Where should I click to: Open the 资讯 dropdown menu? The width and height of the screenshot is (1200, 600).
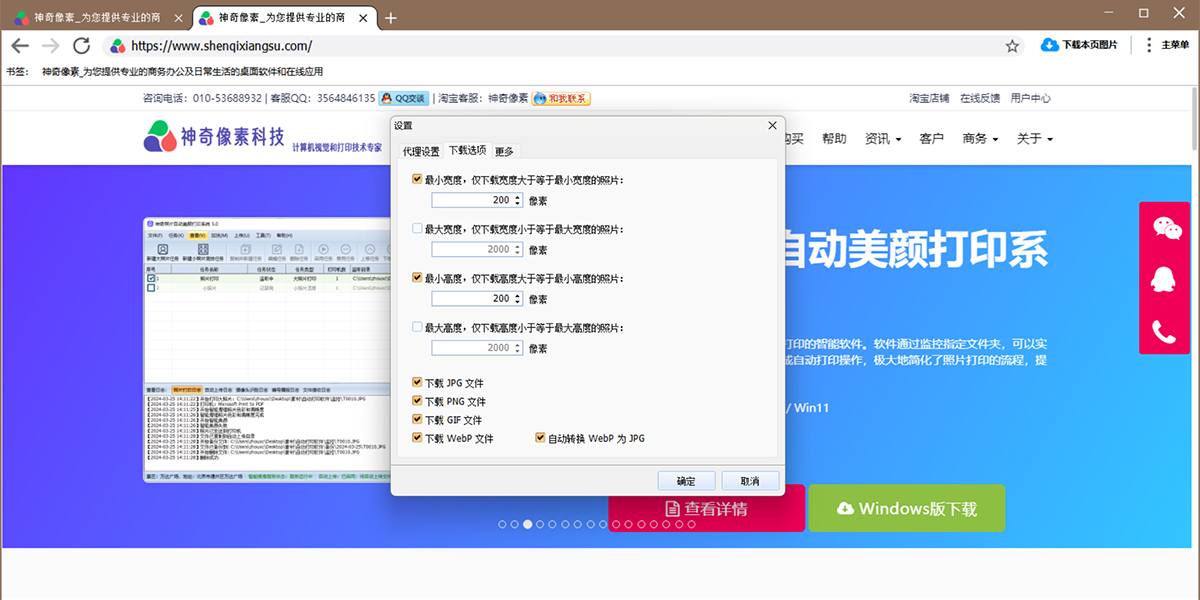pyautogui.click(x=883, y=139)
